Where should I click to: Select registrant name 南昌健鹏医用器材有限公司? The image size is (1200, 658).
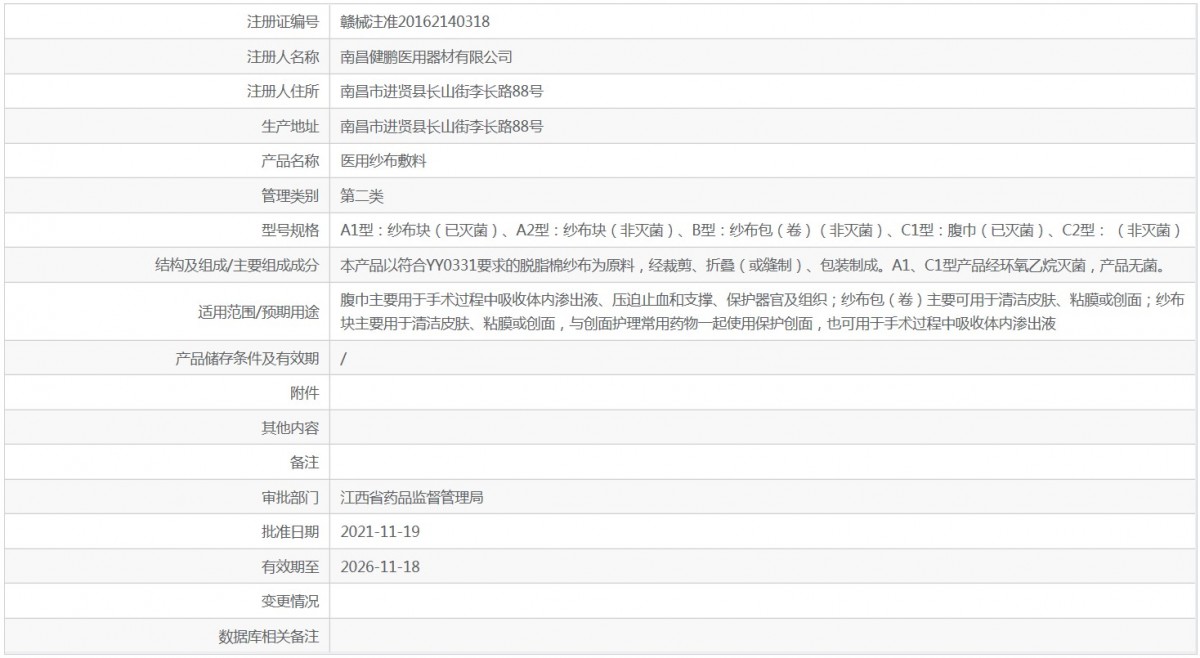click(427, 57)
